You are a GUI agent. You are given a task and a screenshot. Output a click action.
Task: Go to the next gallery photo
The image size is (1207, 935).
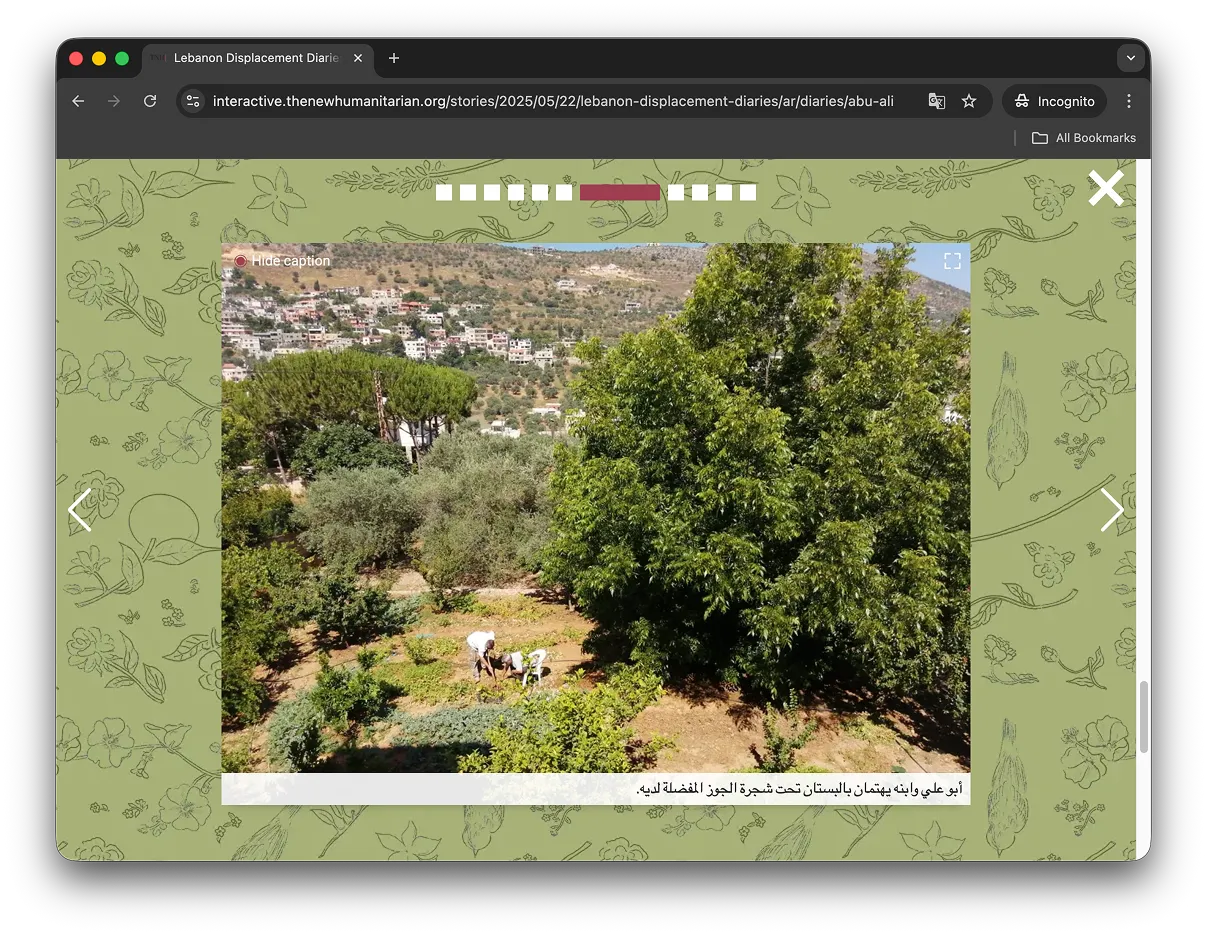pyautogui.click(x=1111, y=510)
